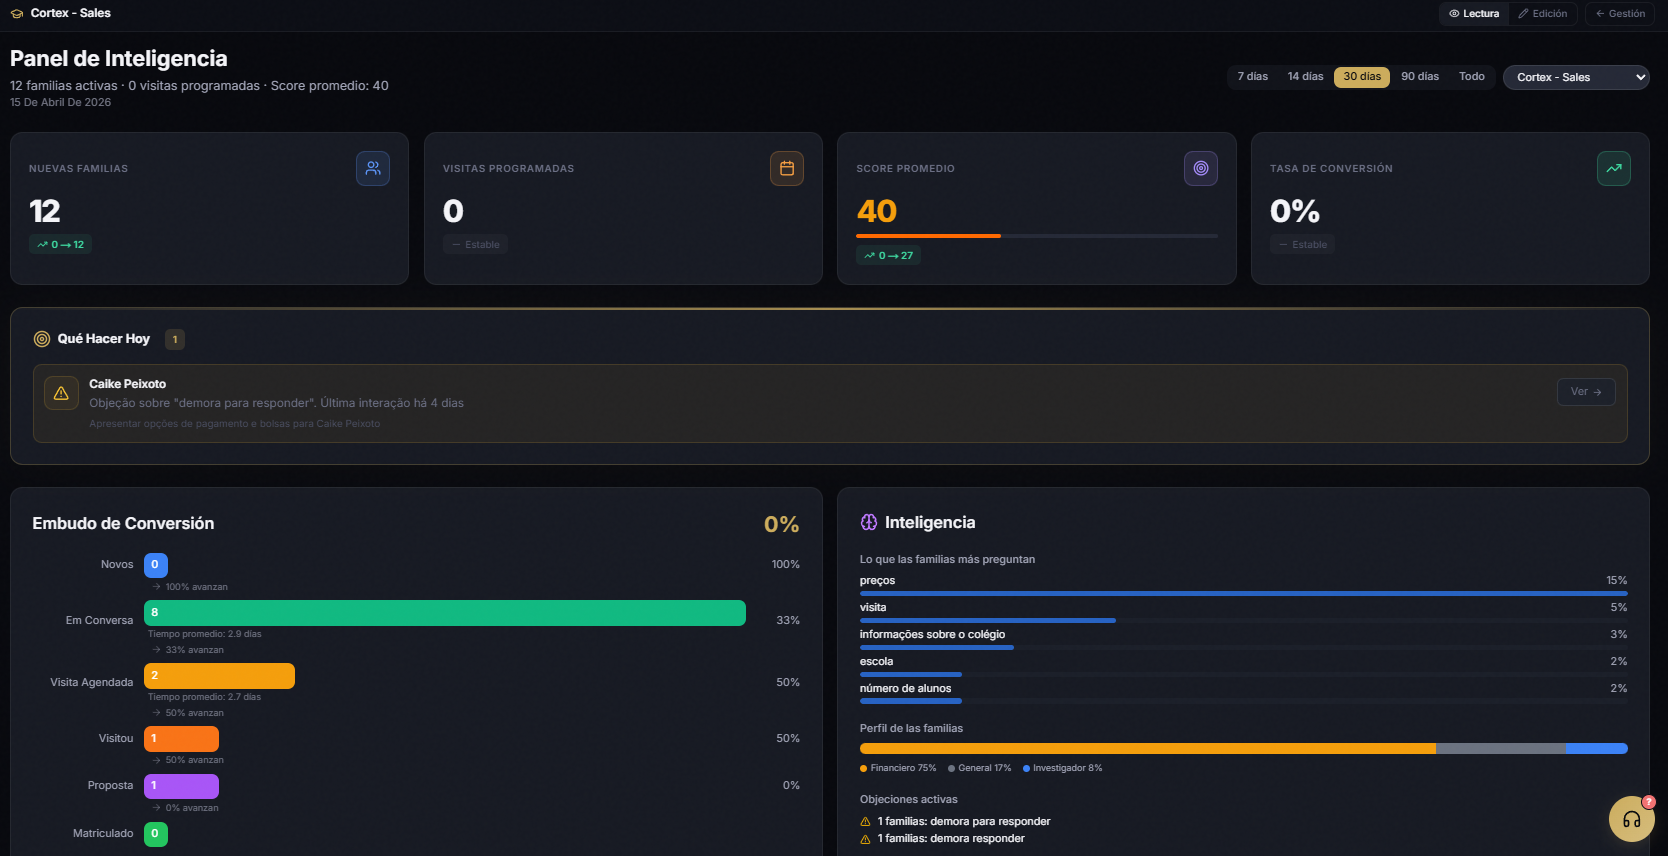Click the Financiero segment of profile bar
Viewport: 1668px width, 856px height.
pos(1147,748)
